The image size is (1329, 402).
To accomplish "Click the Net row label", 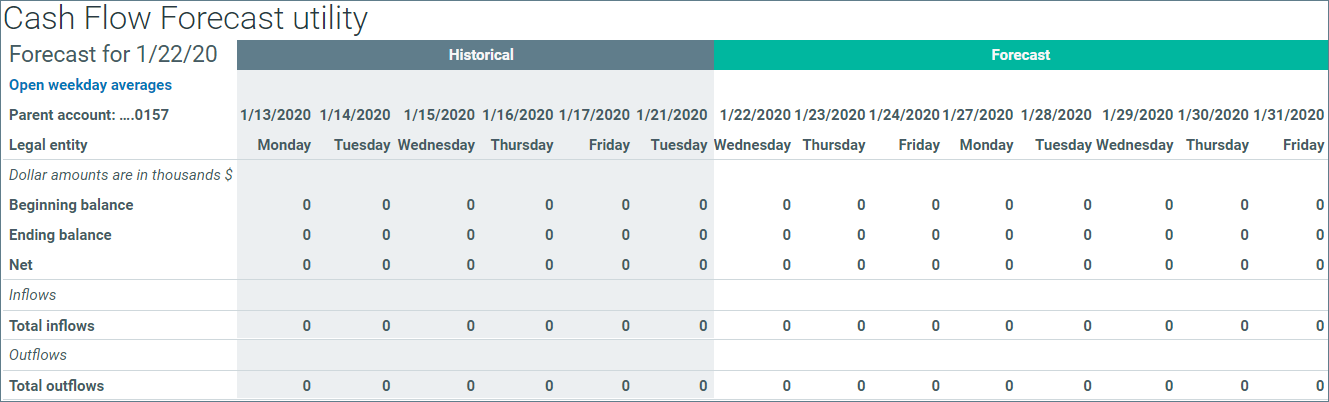I will tap(20, 265).
